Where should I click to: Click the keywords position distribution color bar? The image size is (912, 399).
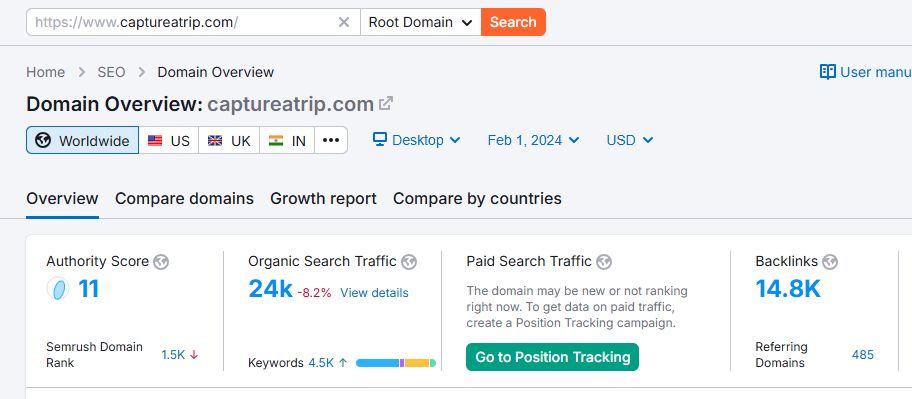point(396,363)
